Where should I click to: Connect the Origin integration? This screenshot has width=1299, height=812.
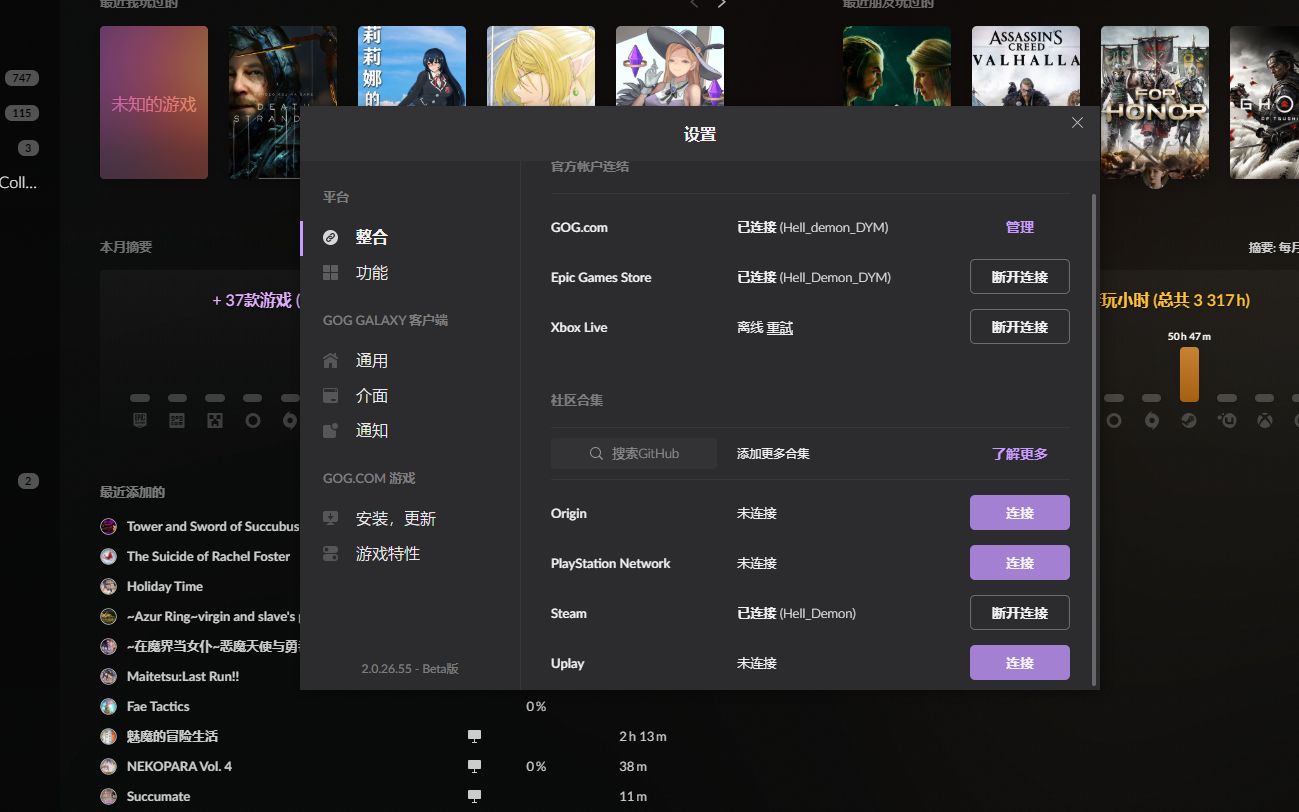coord(1019,513)
